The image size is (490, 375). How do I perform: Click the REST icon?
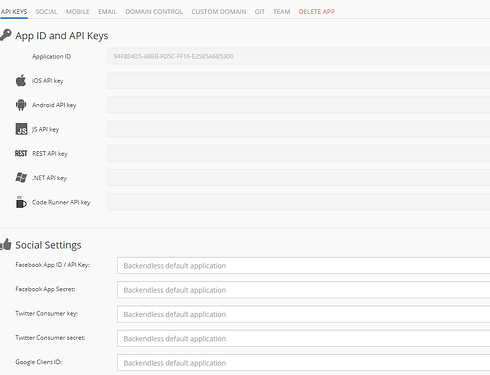21,153
